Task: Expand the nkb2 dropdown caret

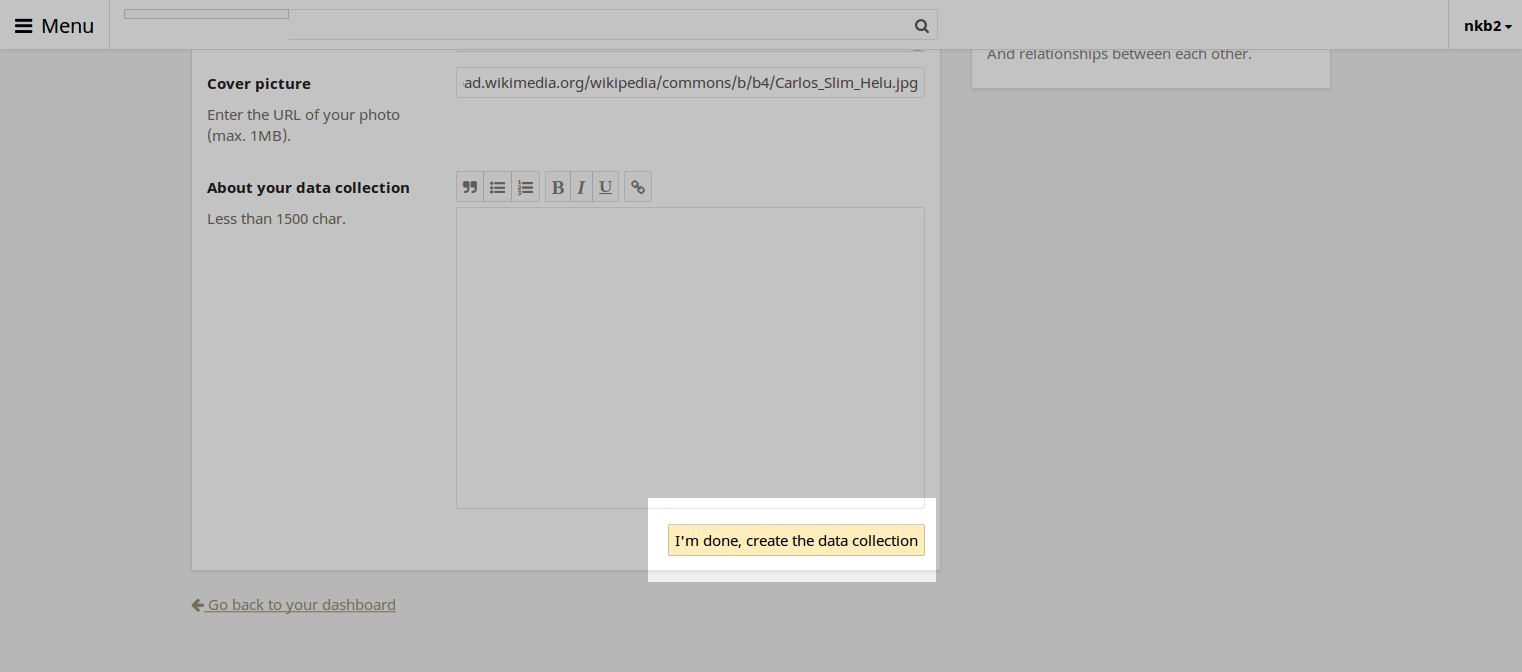Action: point(1509,26)
